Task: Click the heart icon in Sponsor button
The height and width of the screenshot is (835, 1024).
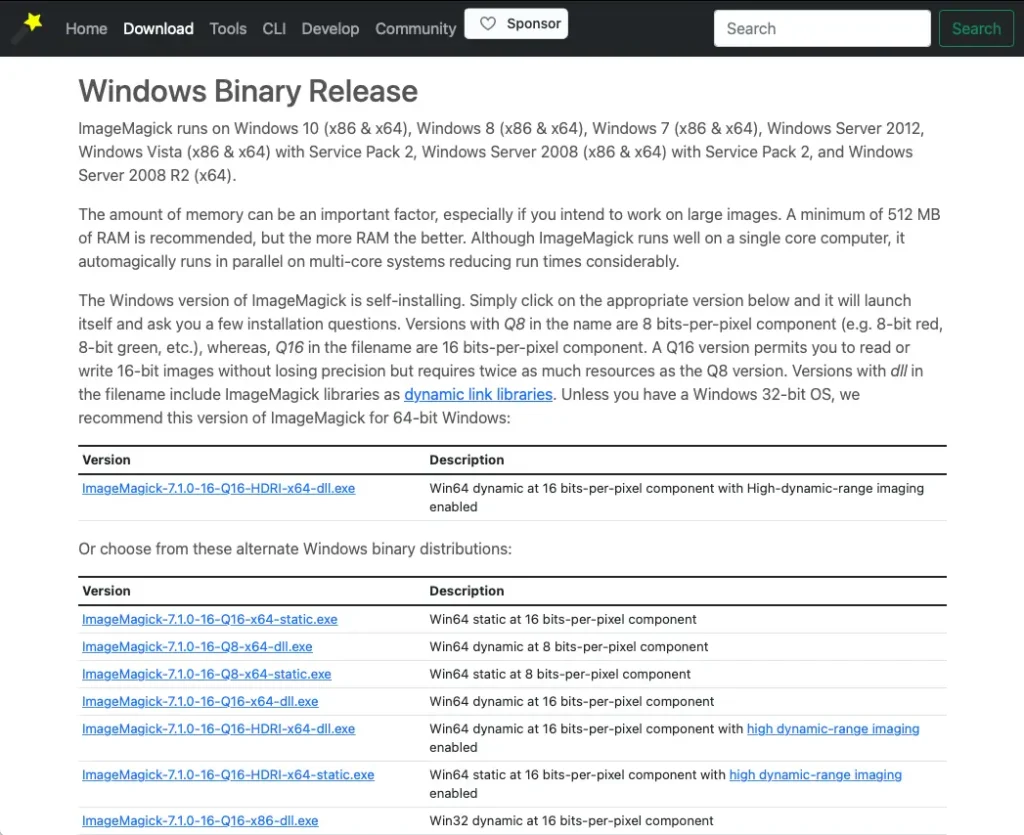Action: pos(487,24)
